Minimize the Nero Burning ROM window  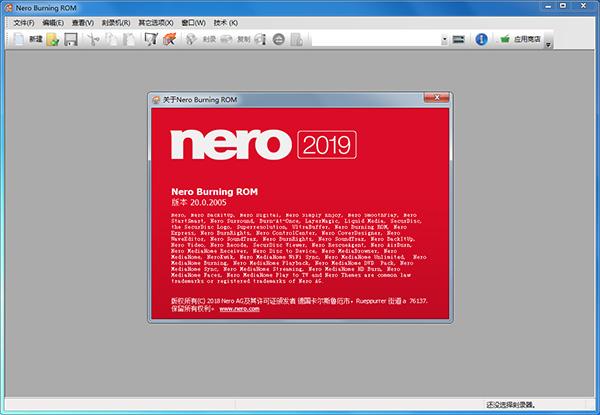pyautogui.click(x=548, y=6)
